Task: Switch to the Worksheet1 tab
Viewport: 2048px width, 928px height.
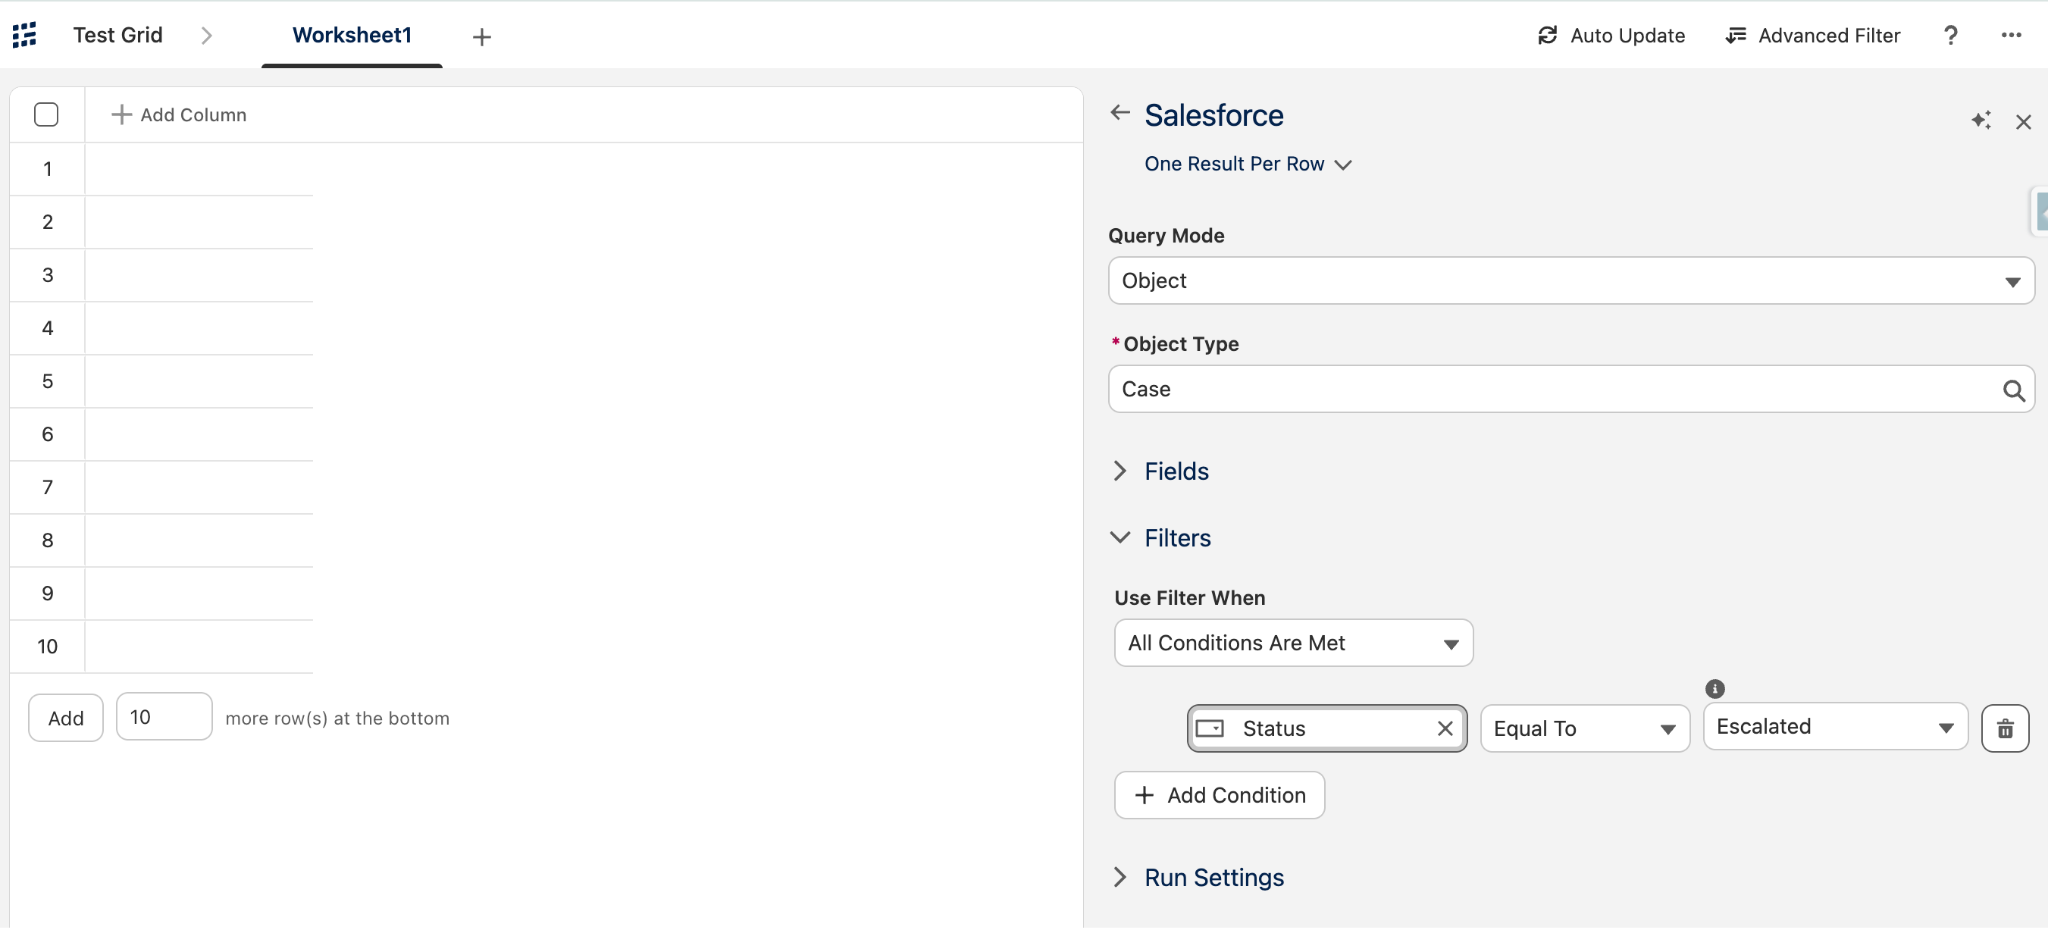Action: pyautogui.click(x=352, y=35)
